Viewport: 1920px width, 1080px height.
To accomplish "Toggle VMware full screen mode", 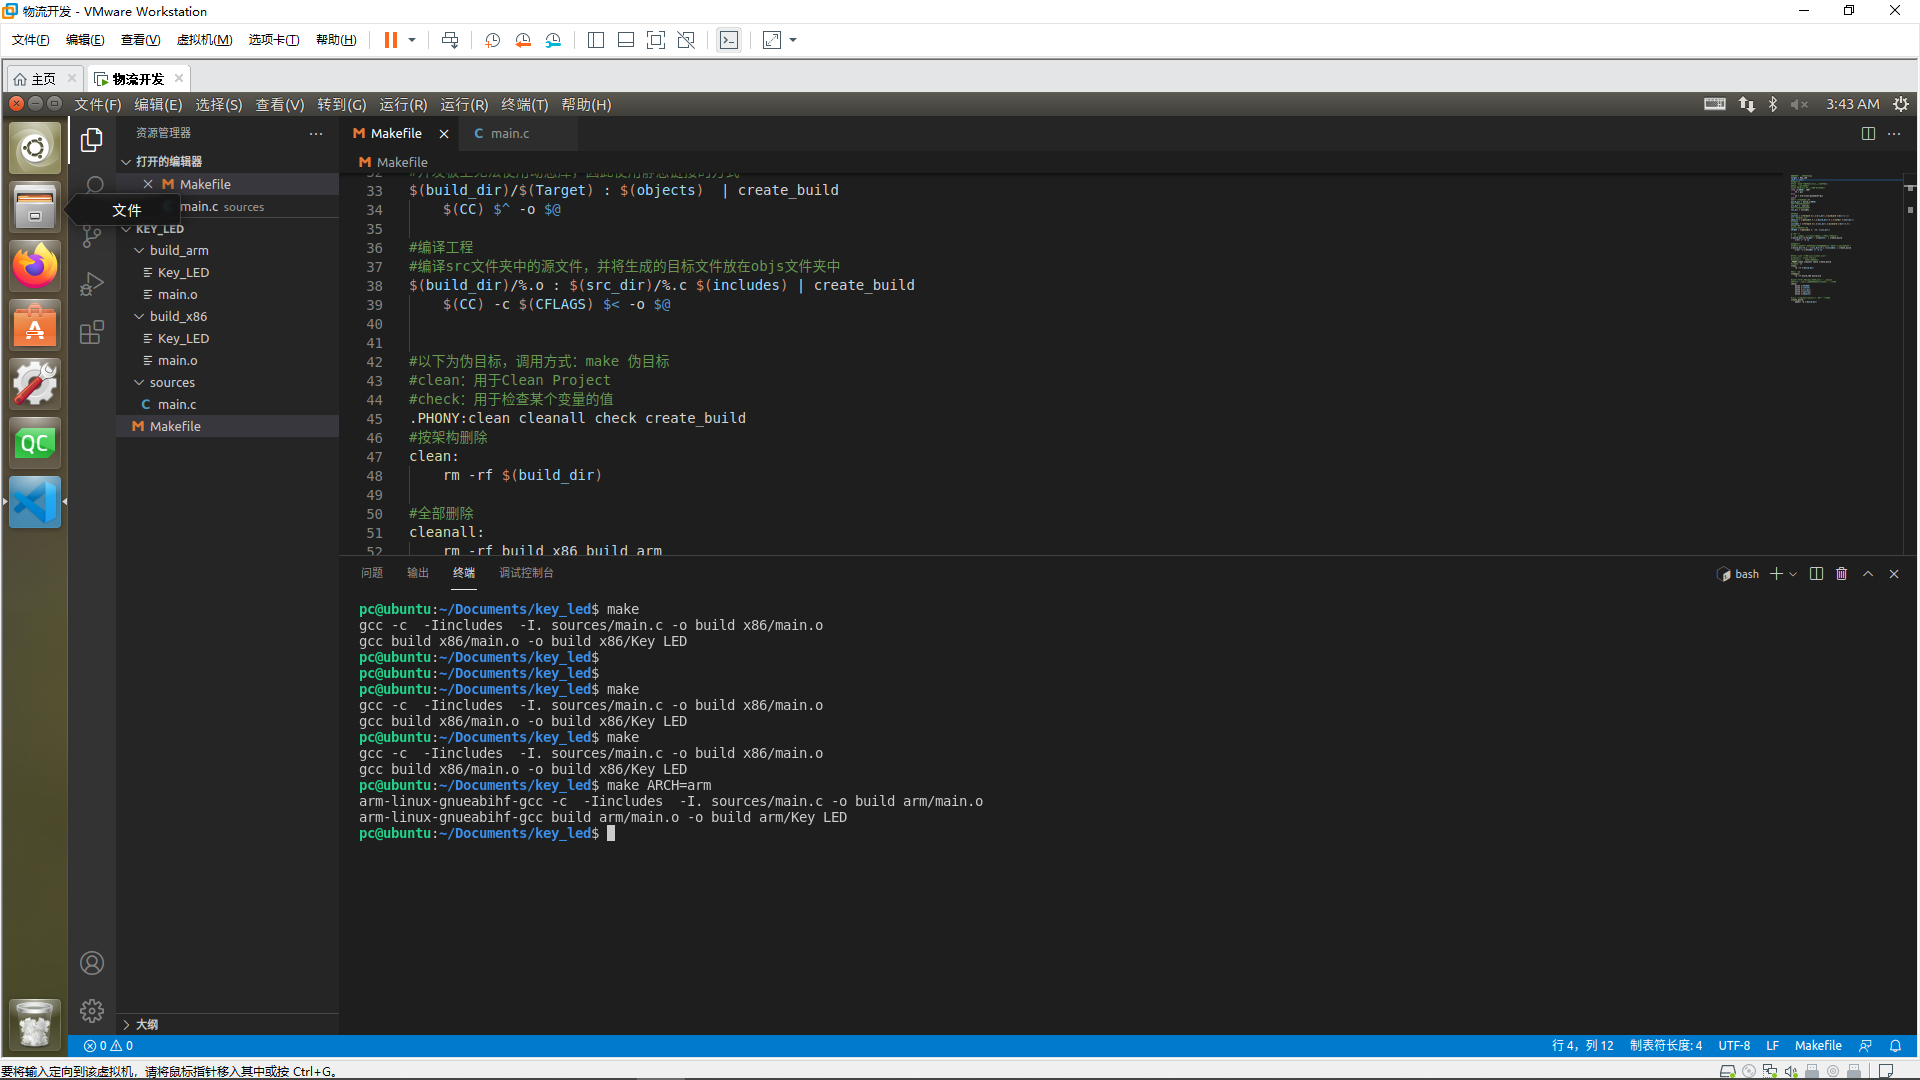I will [x=655, y=40].
